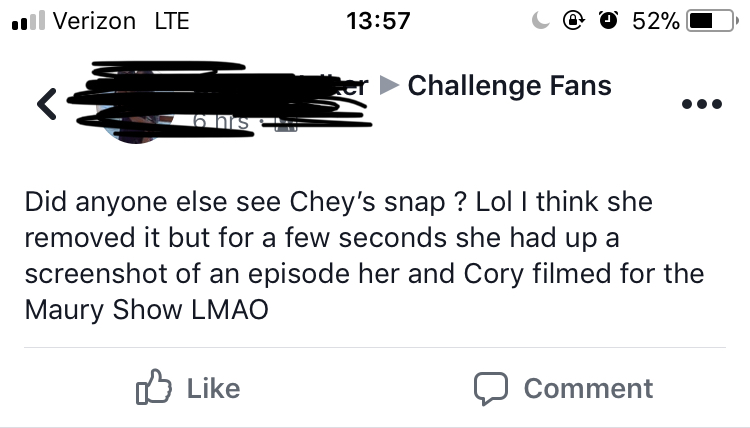Tap the Verizon carrier label

click(94, 21)
